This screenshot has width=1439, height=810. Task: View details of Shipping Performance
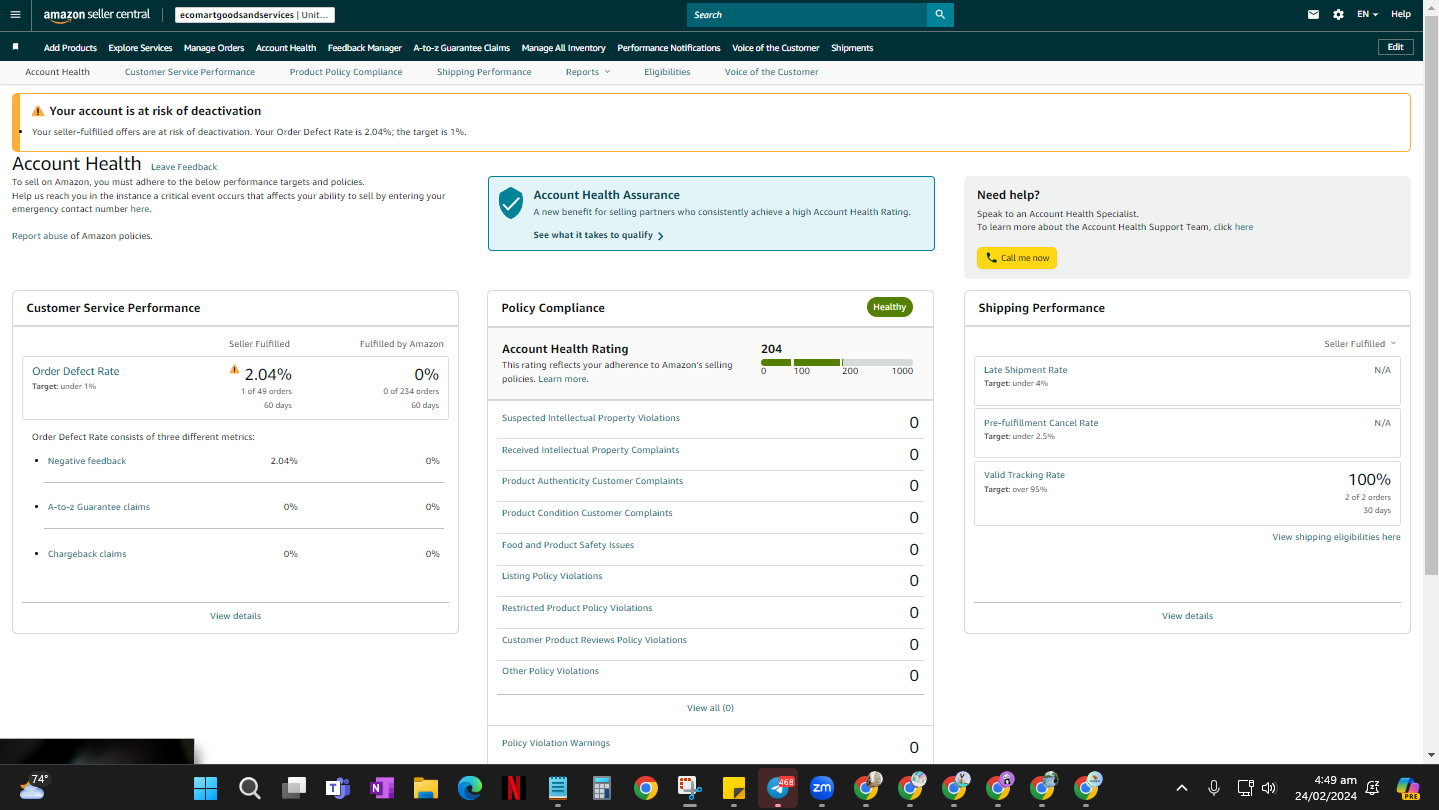pyautogui.click(x=1187, y=616)
